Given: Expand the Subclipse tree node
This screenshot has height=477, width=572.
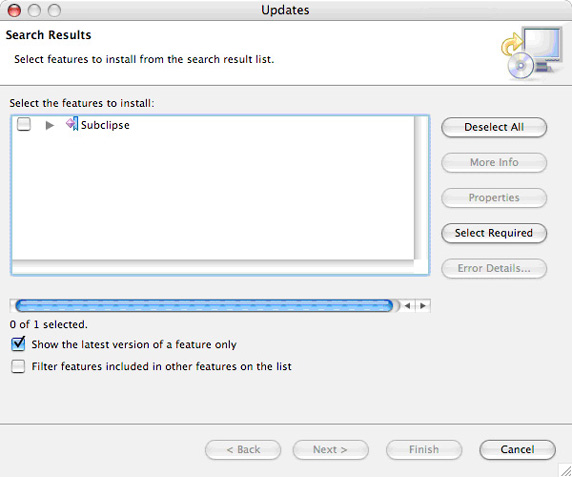Looking at the screenshot, I should point(50,125).
